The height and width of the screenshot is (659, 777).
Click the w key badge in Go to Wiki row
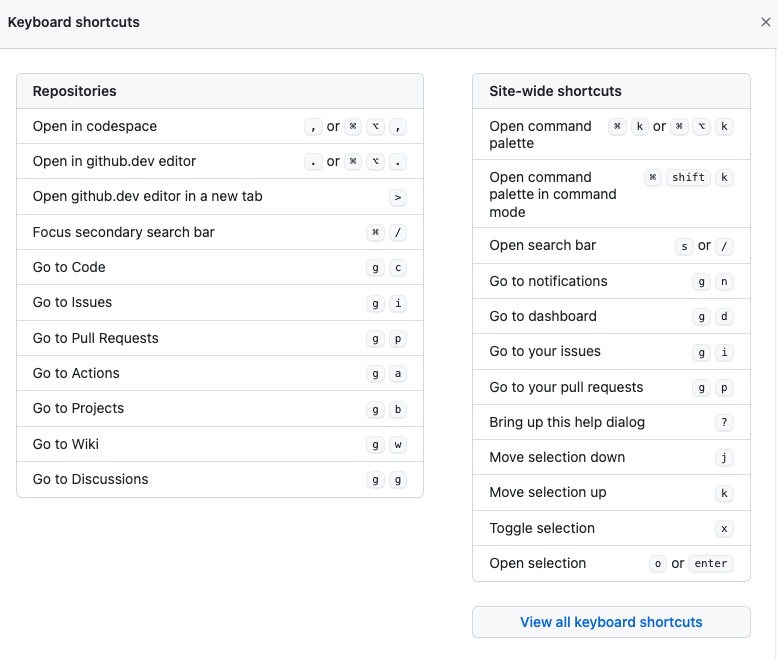pos(398,445)
